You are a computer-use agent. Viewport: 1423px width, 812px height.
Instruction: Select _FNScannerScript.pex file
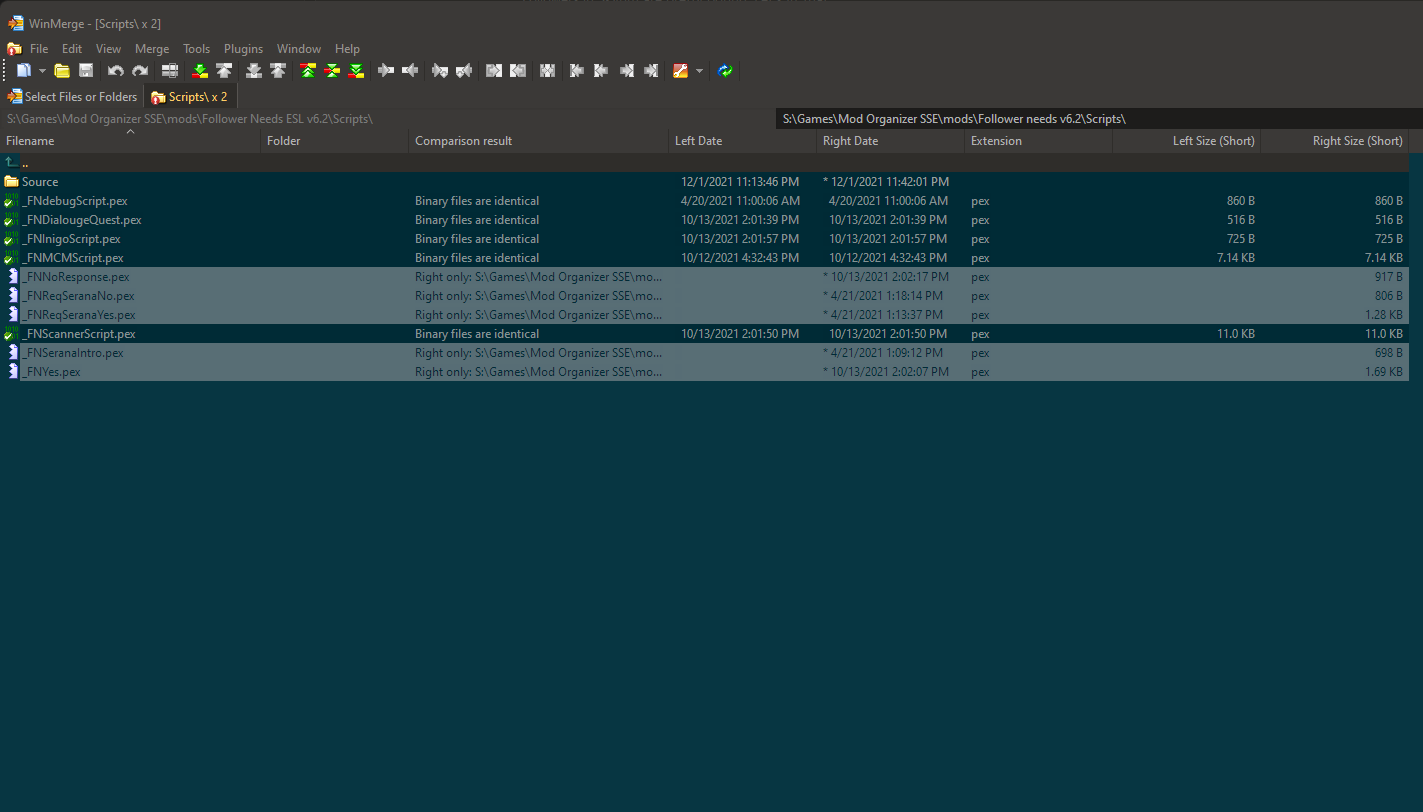pyautogui.click(x=704, y=334)
